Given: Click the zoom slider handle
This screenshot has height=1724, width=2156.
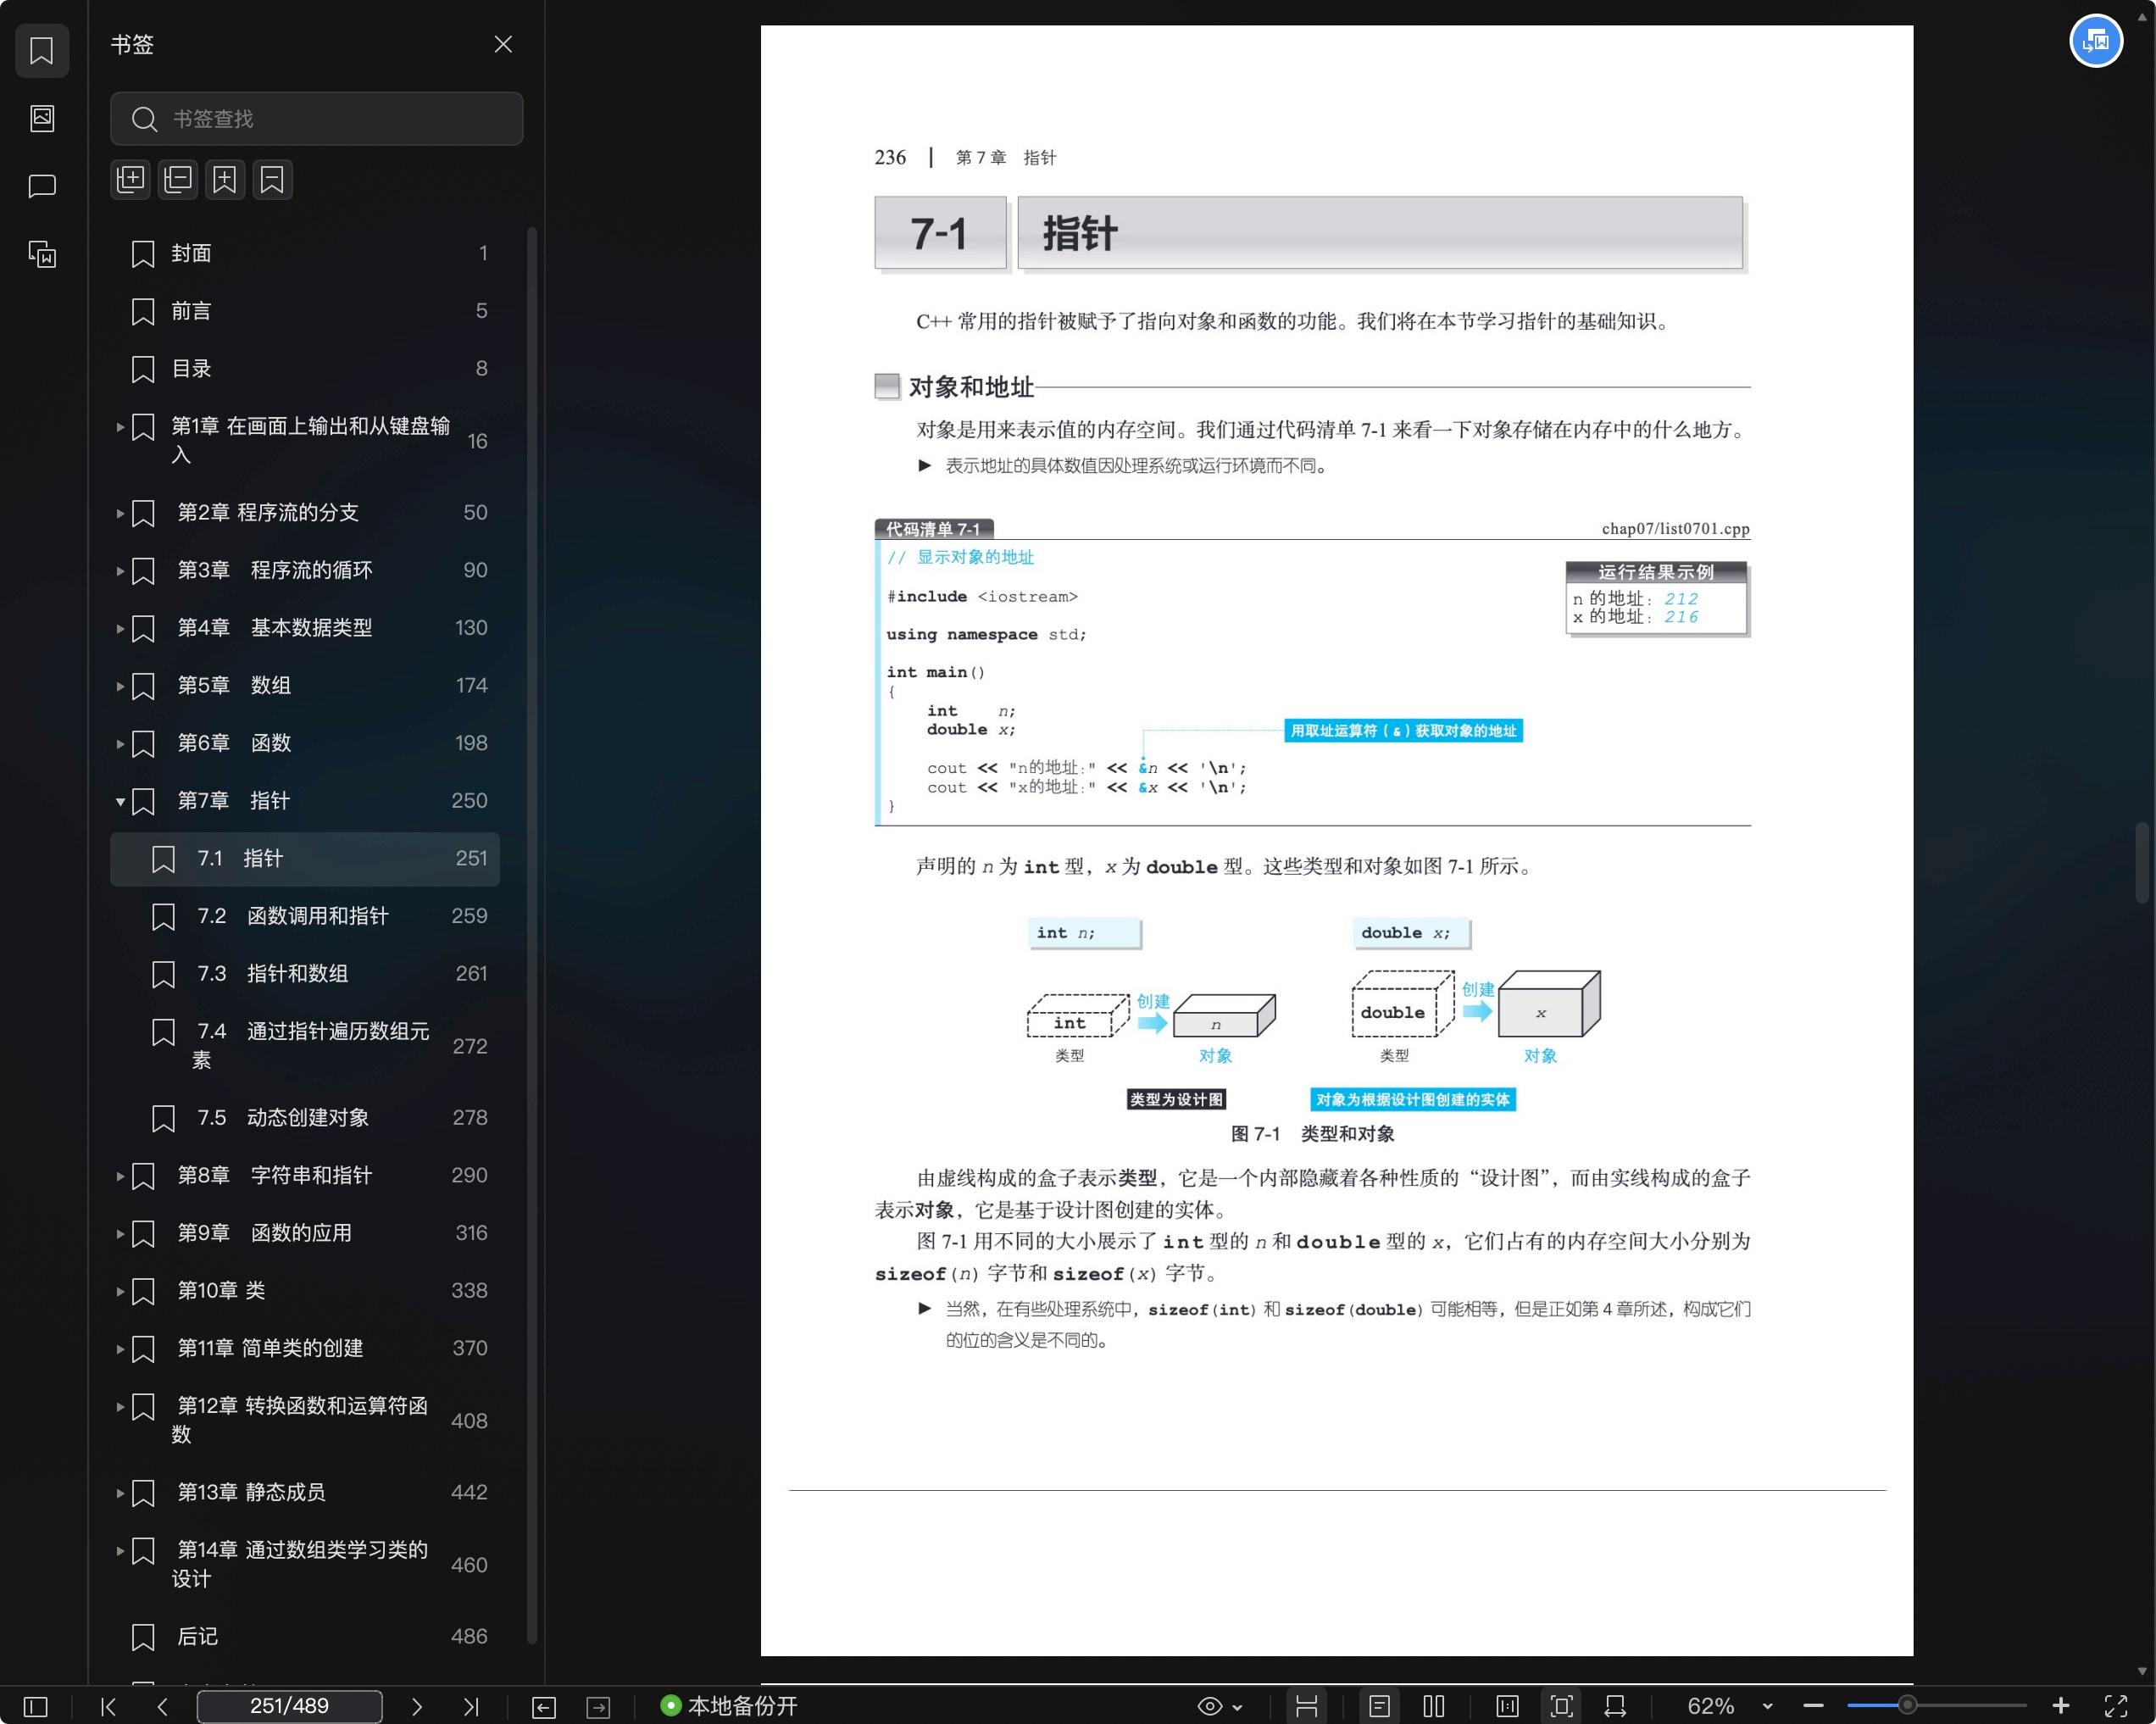Looking at the screenshot, I should coord(1907,1706).
